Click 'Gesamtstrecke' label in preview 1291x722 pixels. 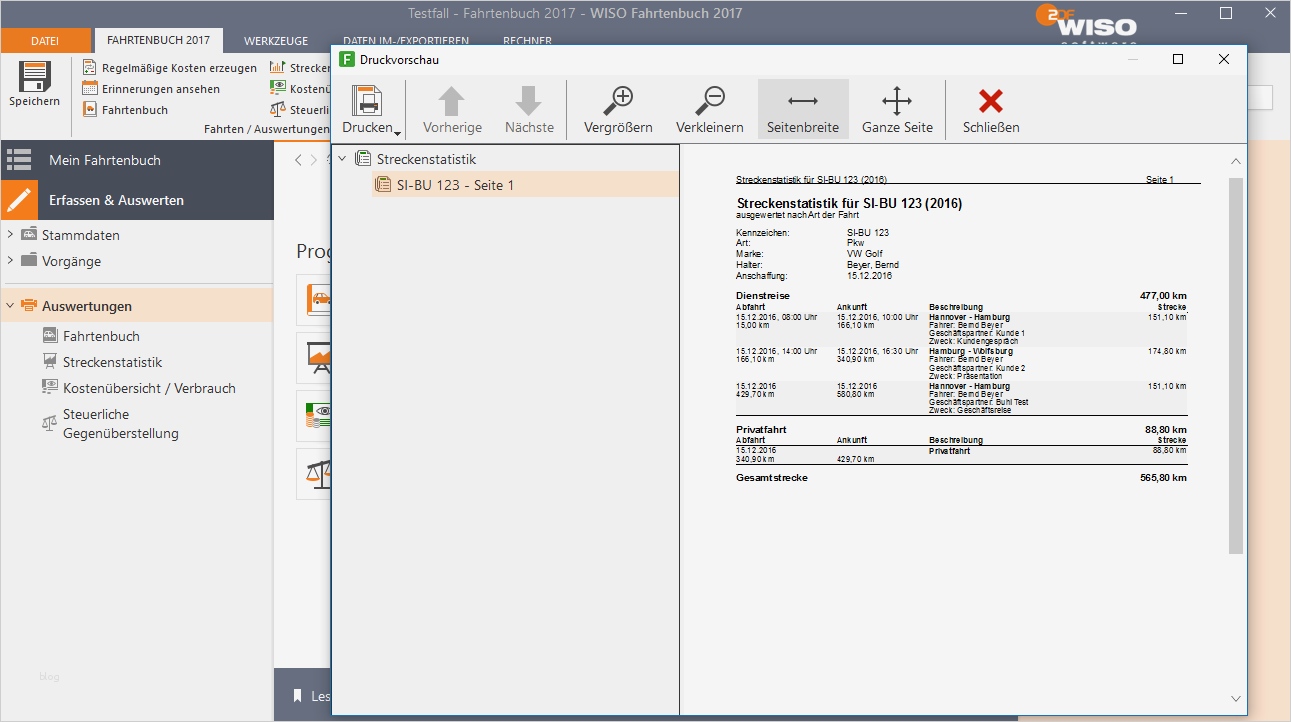coord(772,478)
